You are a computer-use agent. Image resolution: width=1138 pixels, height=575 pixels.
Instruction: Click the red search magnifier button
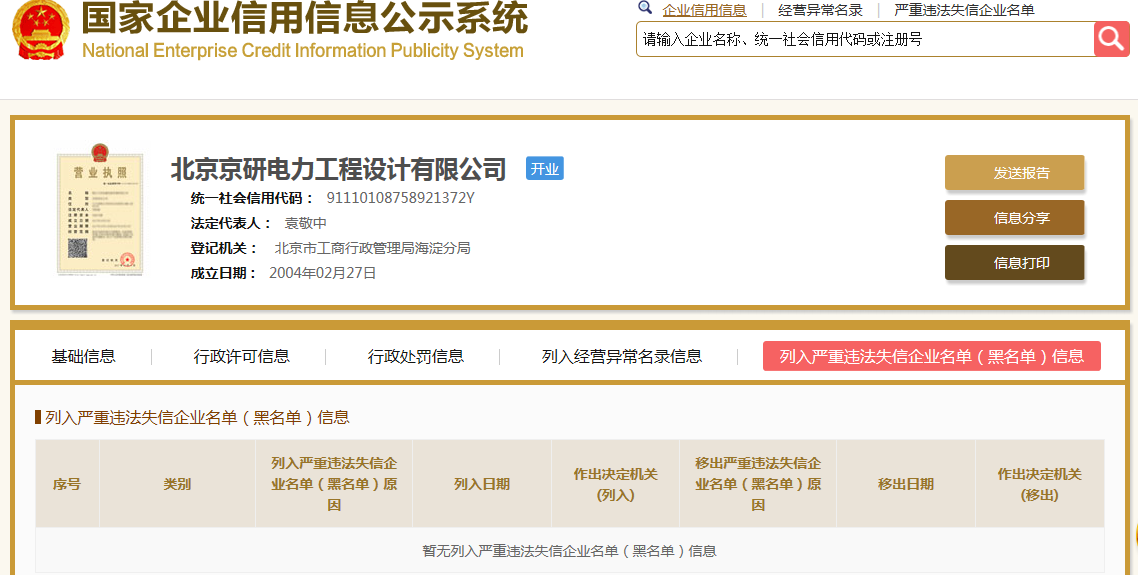tap(1111, 38)
